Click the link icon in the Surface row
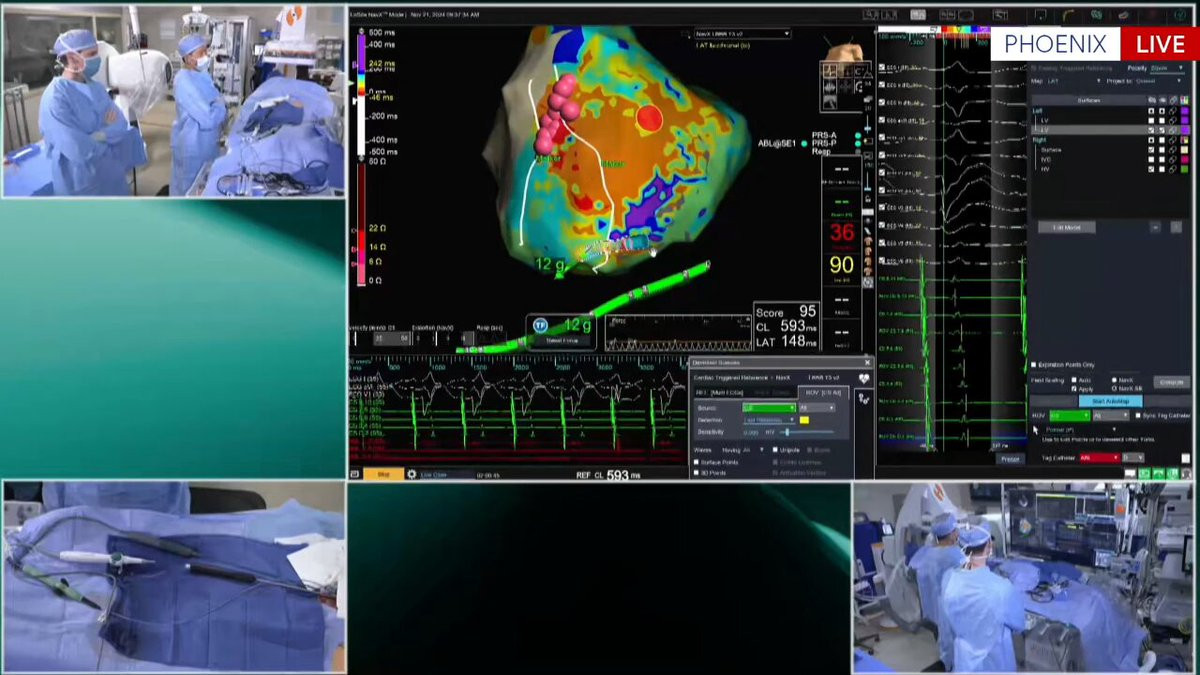This screenshot has height=675, width=1200. click(x=1173, y=150)
